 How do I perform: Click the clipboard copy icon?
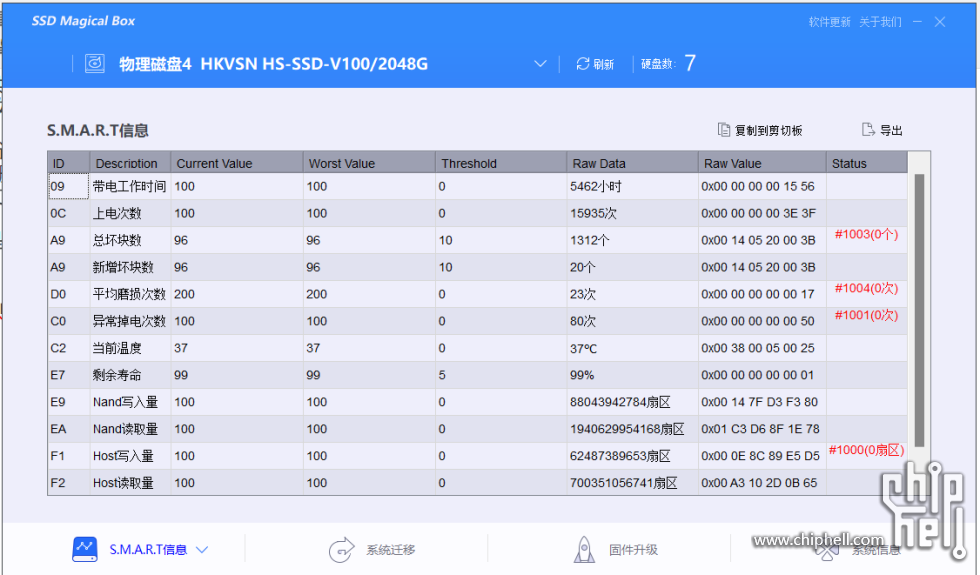pos(724,129)
